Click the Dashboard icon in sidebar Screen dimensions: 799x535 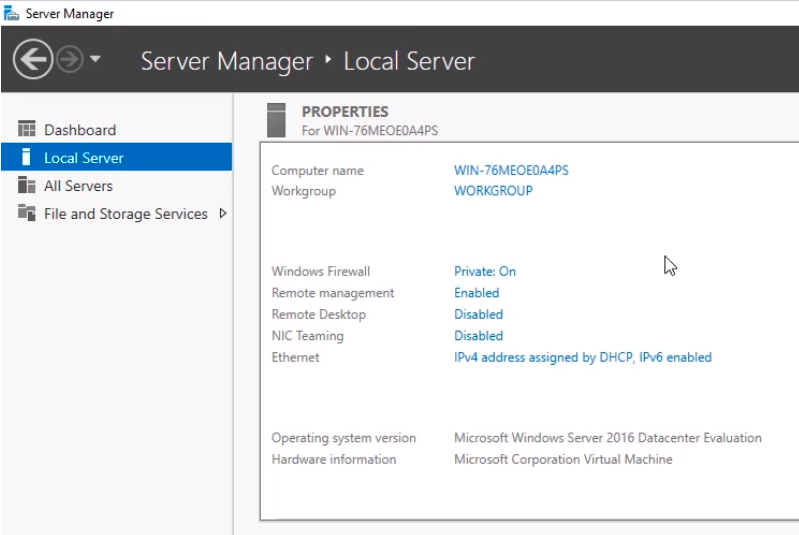point(27,130)
